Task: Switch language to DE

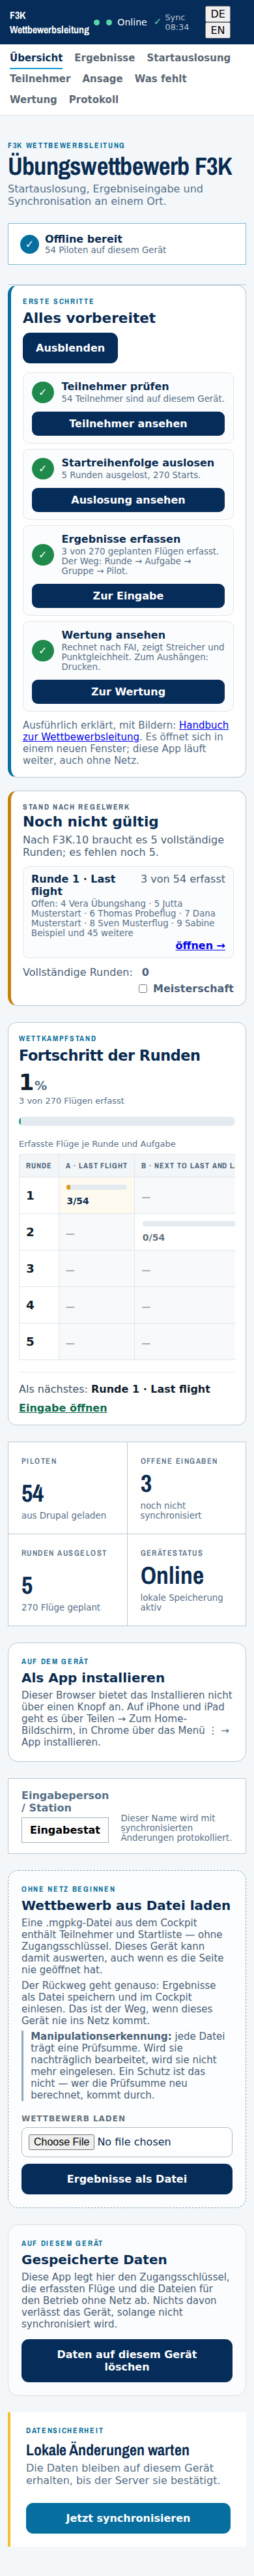Action: pos(217,14)
